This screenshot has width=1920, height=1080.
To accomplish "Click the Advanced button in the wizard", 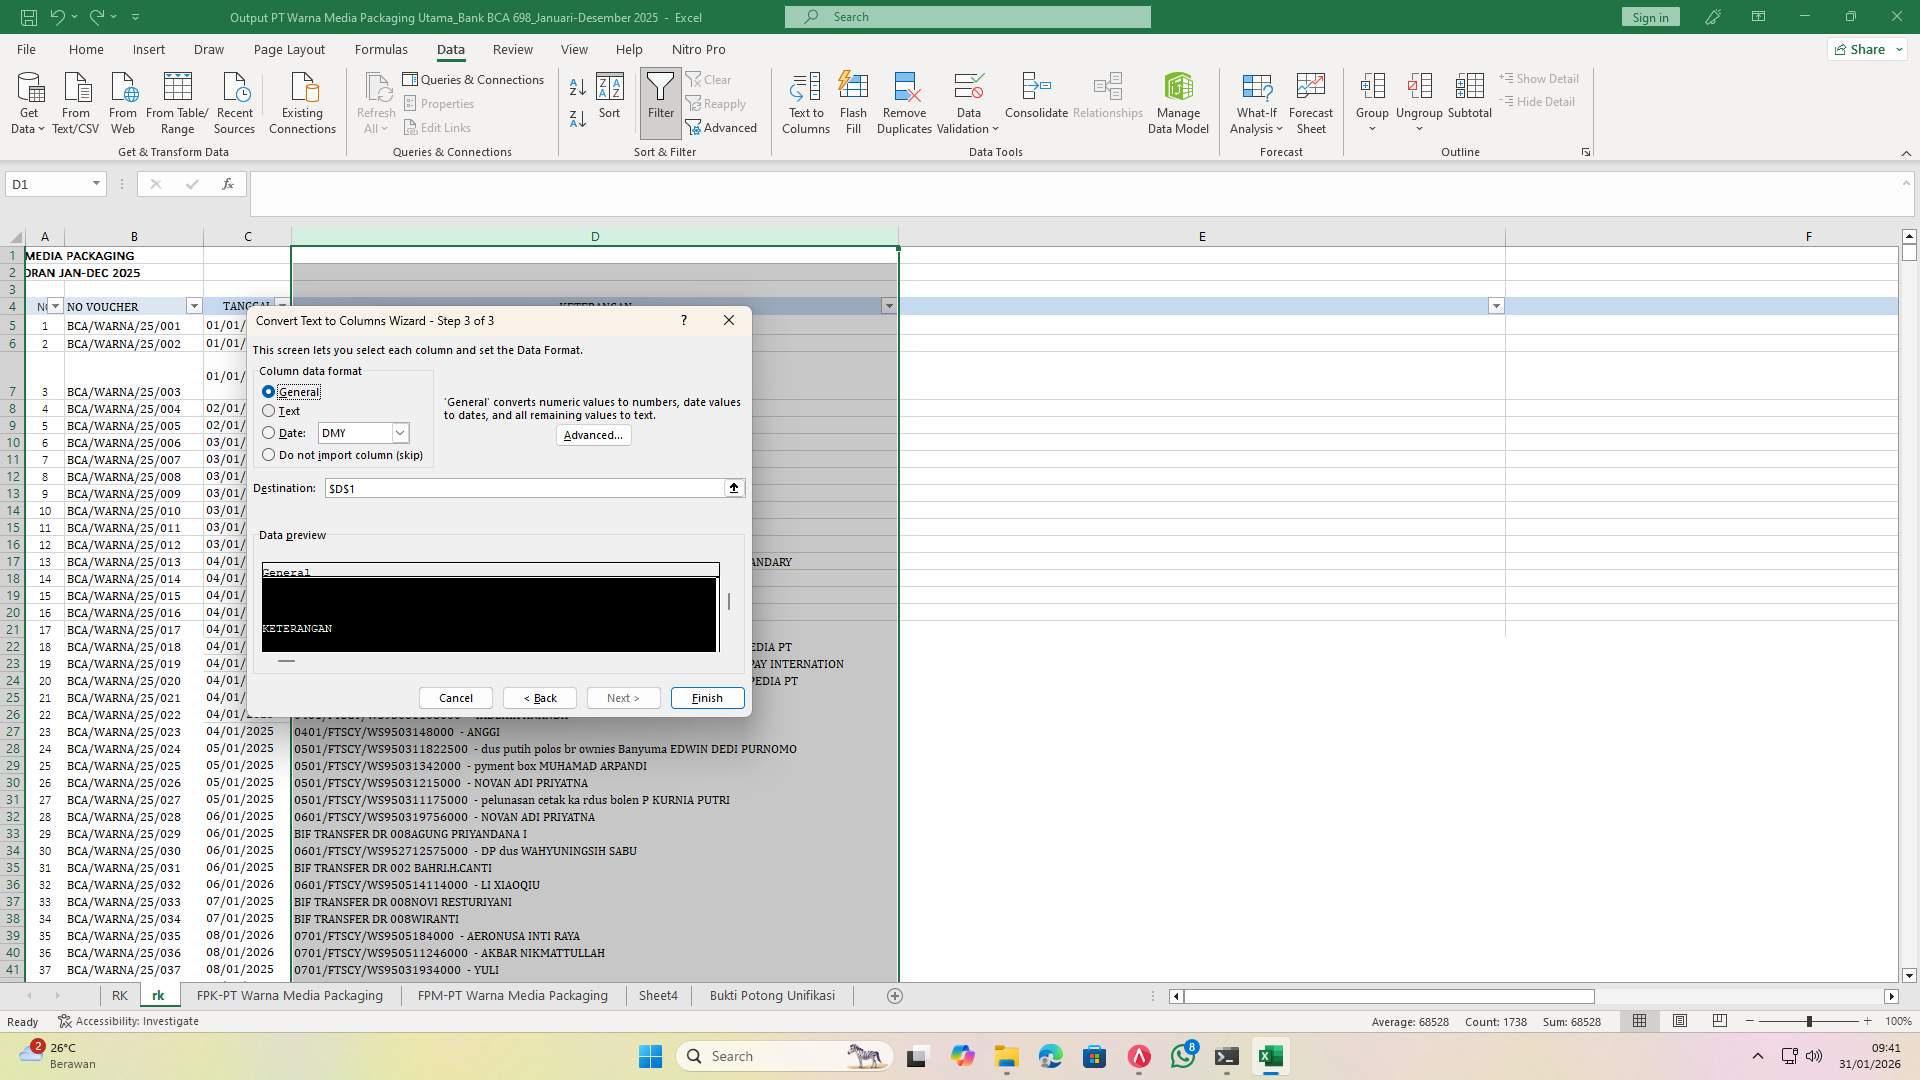I will point(593,435).
